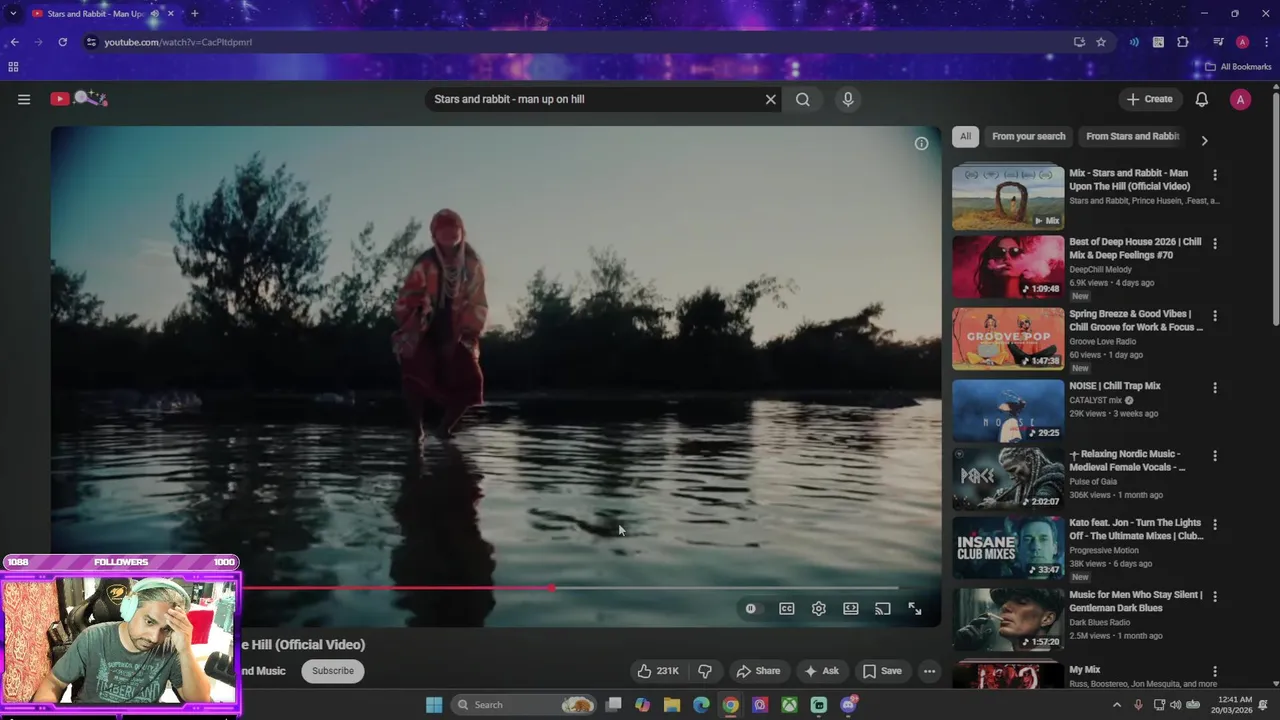Go to the YouTube home logo
This screenshot has height=720, width=1280.
(78, 98)
